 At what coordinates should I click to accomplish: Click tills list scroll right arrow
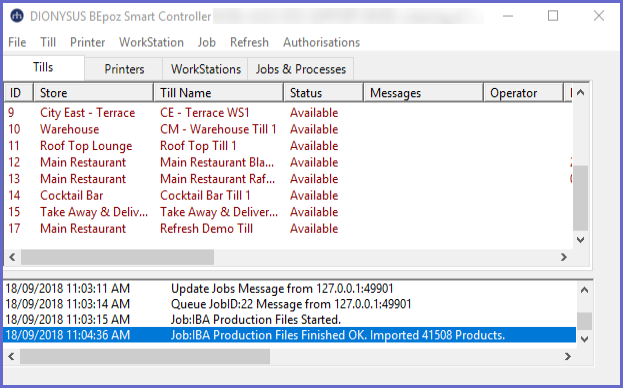click(564, 257)
